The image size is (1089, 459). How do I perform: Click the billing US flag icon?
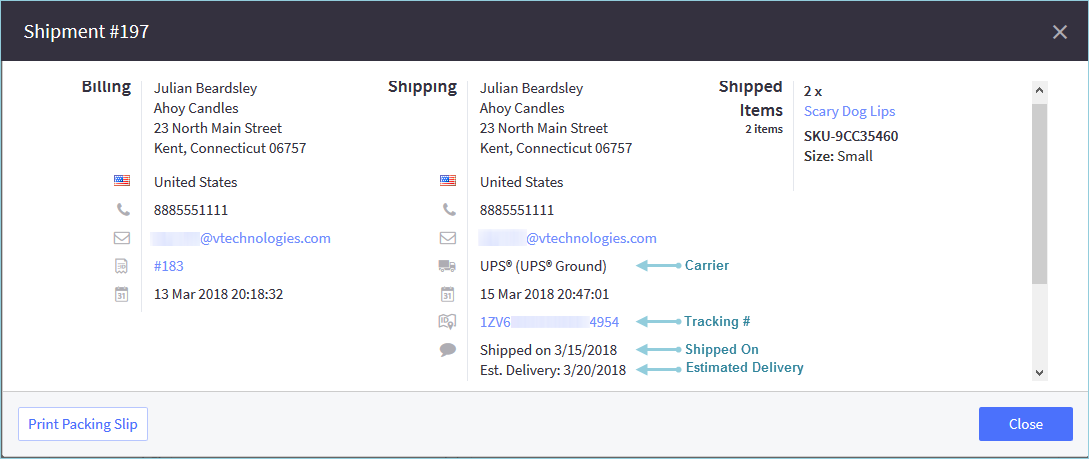[x=122, y=181]
